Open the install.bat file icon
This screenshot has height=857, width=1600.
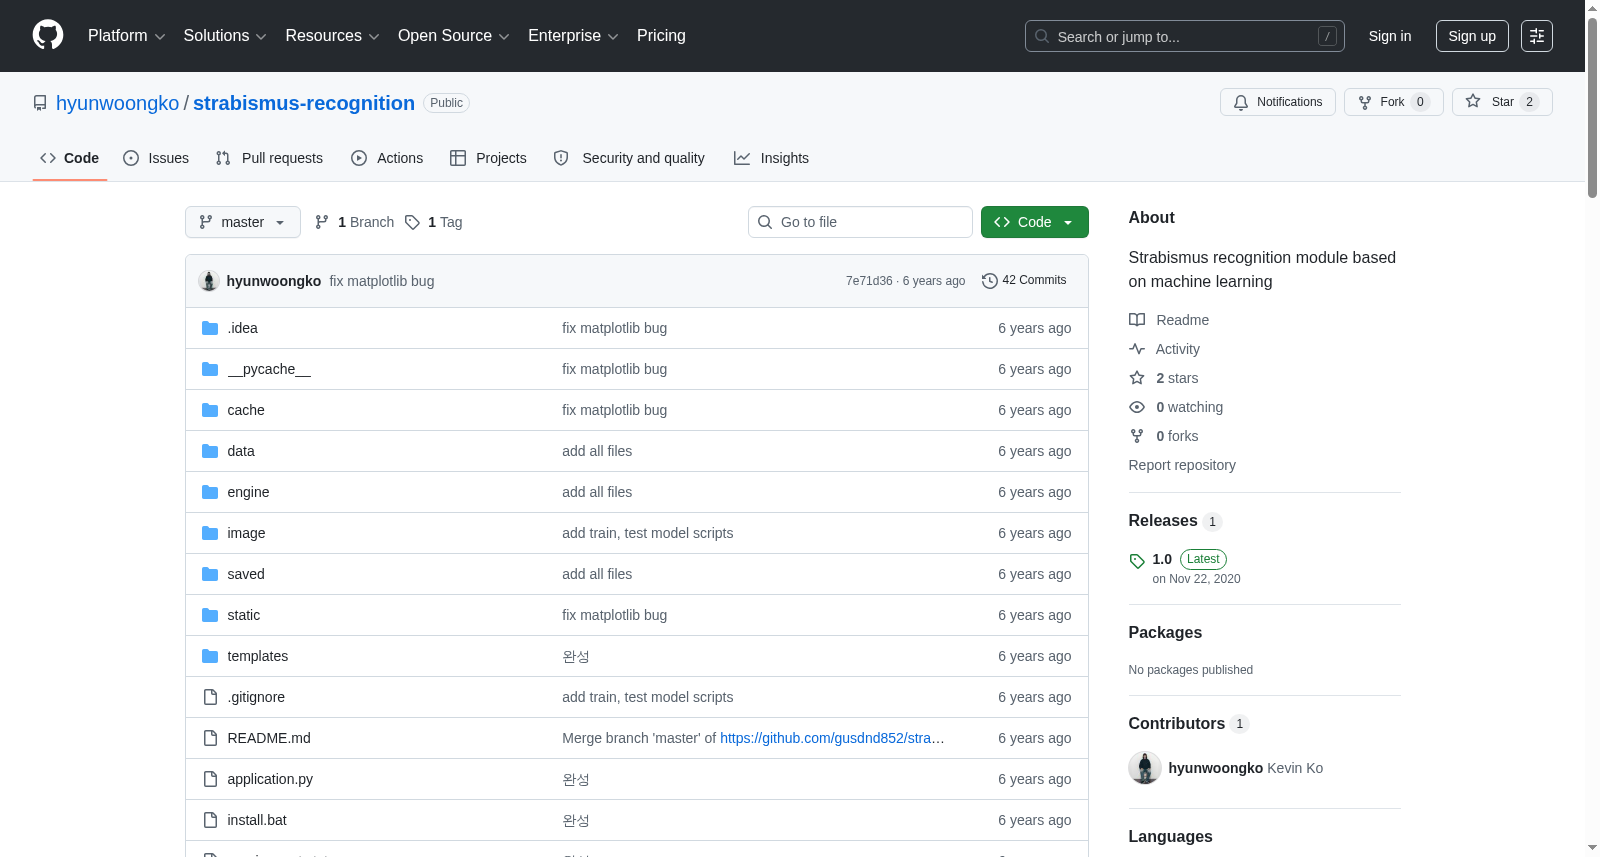210,820
